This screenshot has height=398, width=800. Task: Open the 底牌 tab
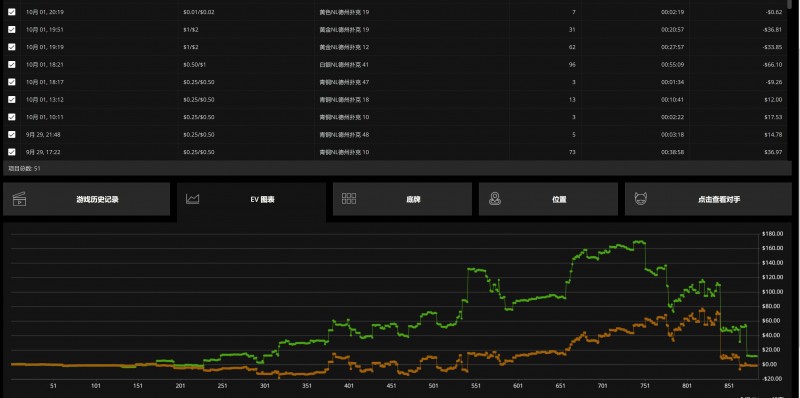[402, 200]
